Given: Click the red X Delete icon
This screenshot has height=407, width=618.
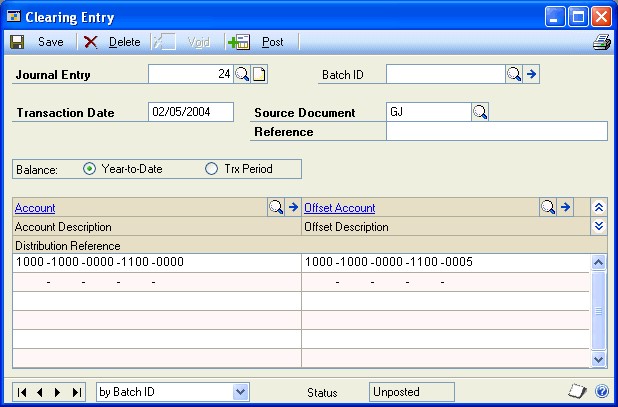Looking at the screenshot, I should (x=91, y=42).
